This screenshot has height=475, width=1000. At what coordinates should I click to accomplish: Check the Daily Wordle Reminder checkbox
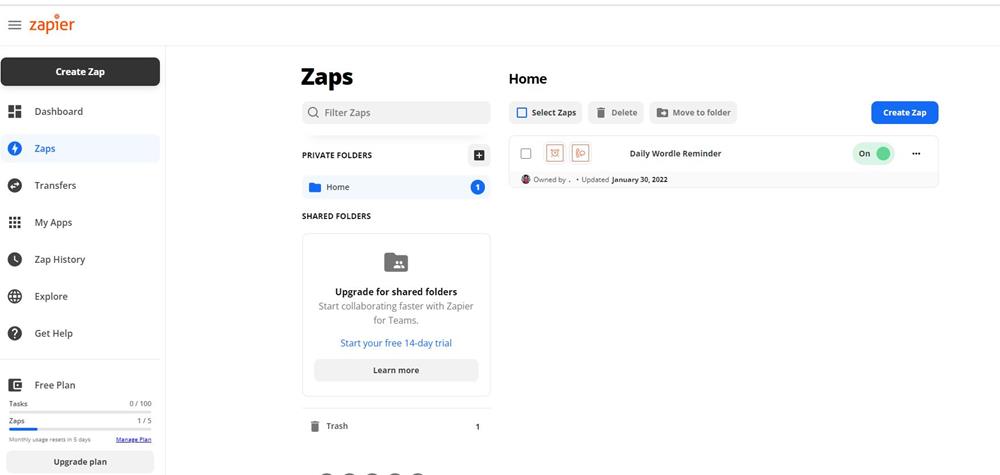pos(526,154)
